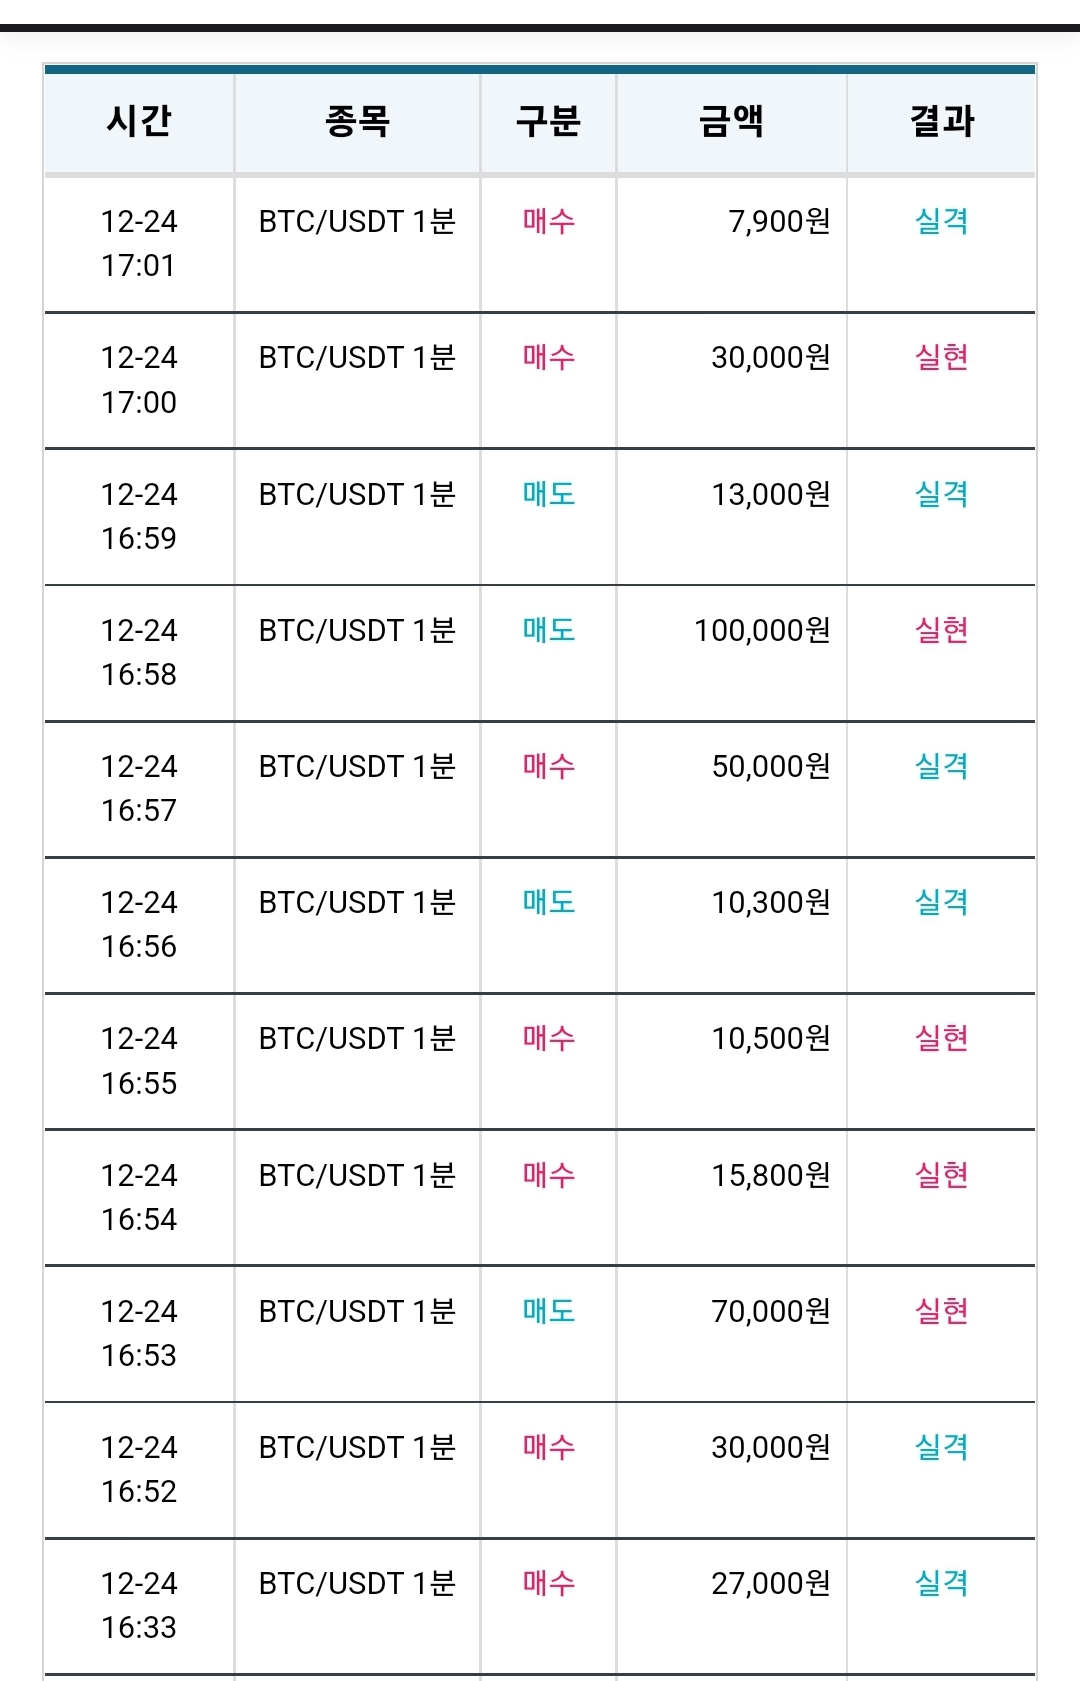This screenshot has width=1080, height=1681.
Task: Click the 7,900원 amount cell
Action: pyautogui.click(x=731, y=243)
